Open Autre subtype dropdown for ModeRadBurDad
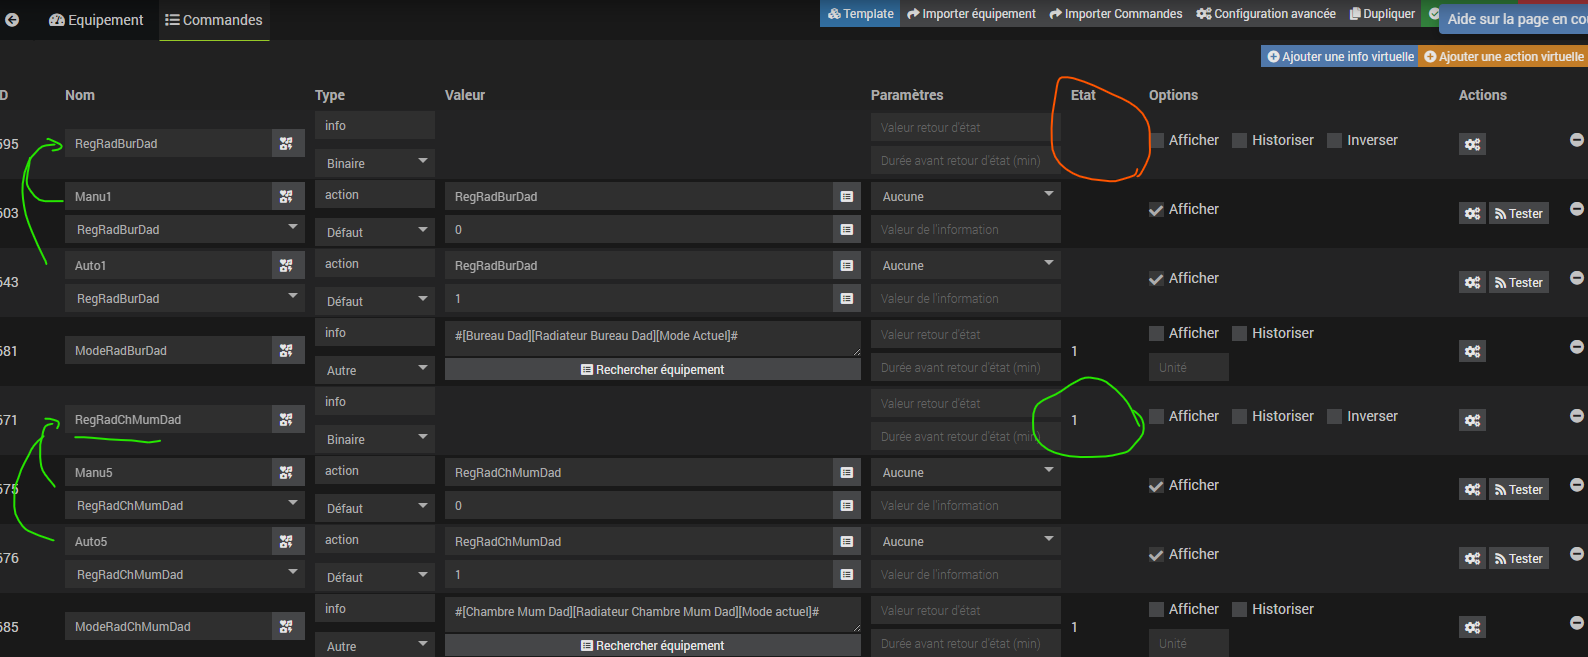1588x657 pixels. point(375,370)
